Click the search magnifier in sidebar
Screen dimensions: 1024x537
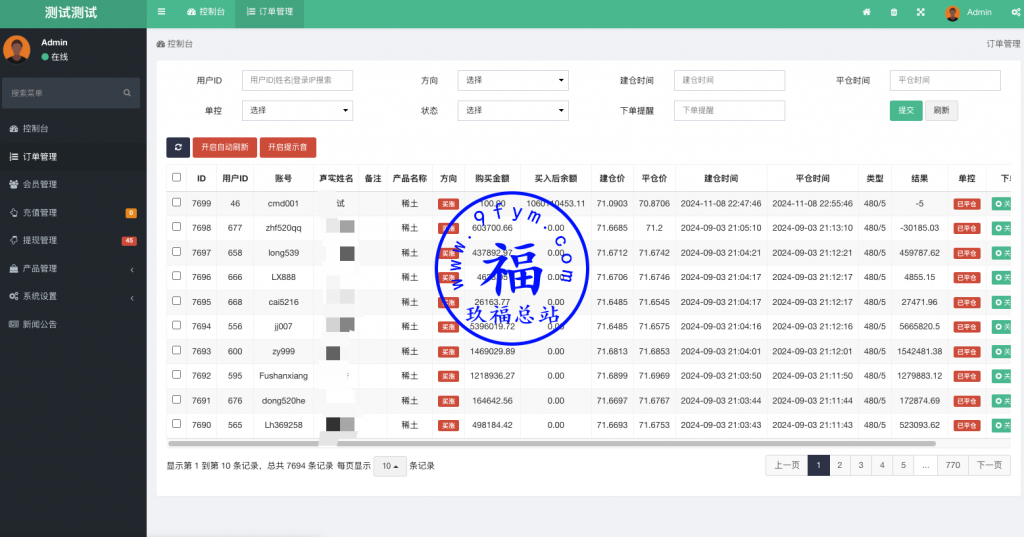[x=127, y=93]
